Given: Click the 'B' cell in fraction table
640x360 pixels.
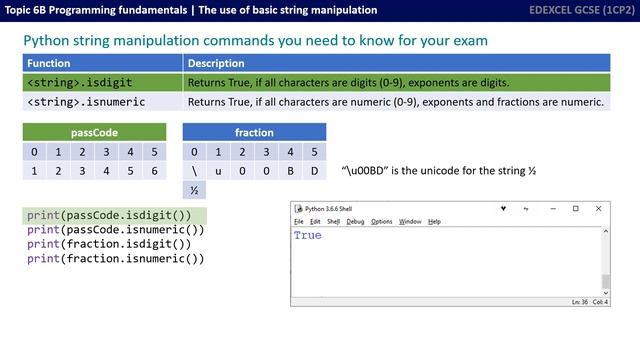Looking at the screenshot, I should [x=290, y=171].
